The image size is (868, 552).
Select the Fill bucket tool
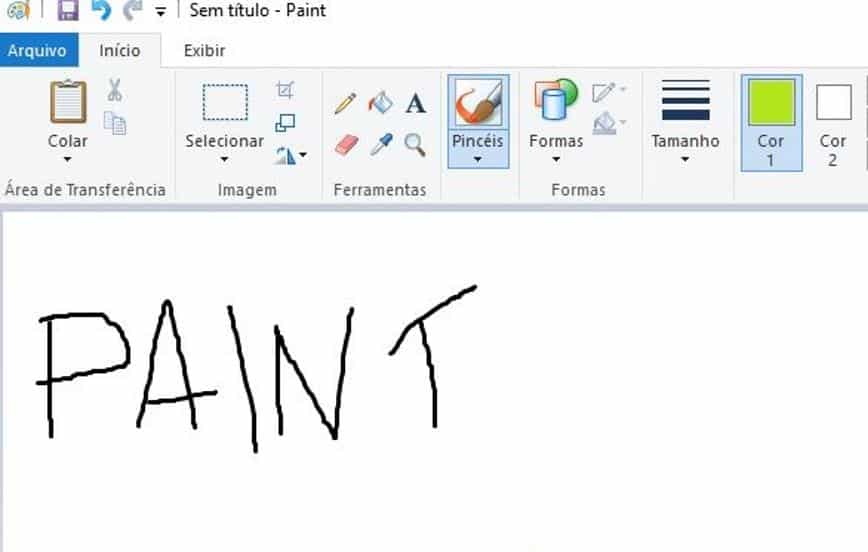(381, 103)
